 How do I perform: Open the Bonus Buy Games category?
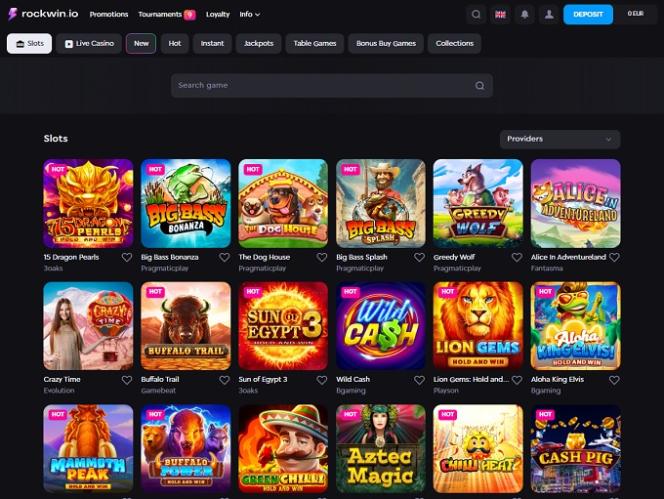(x=386, y=44)
